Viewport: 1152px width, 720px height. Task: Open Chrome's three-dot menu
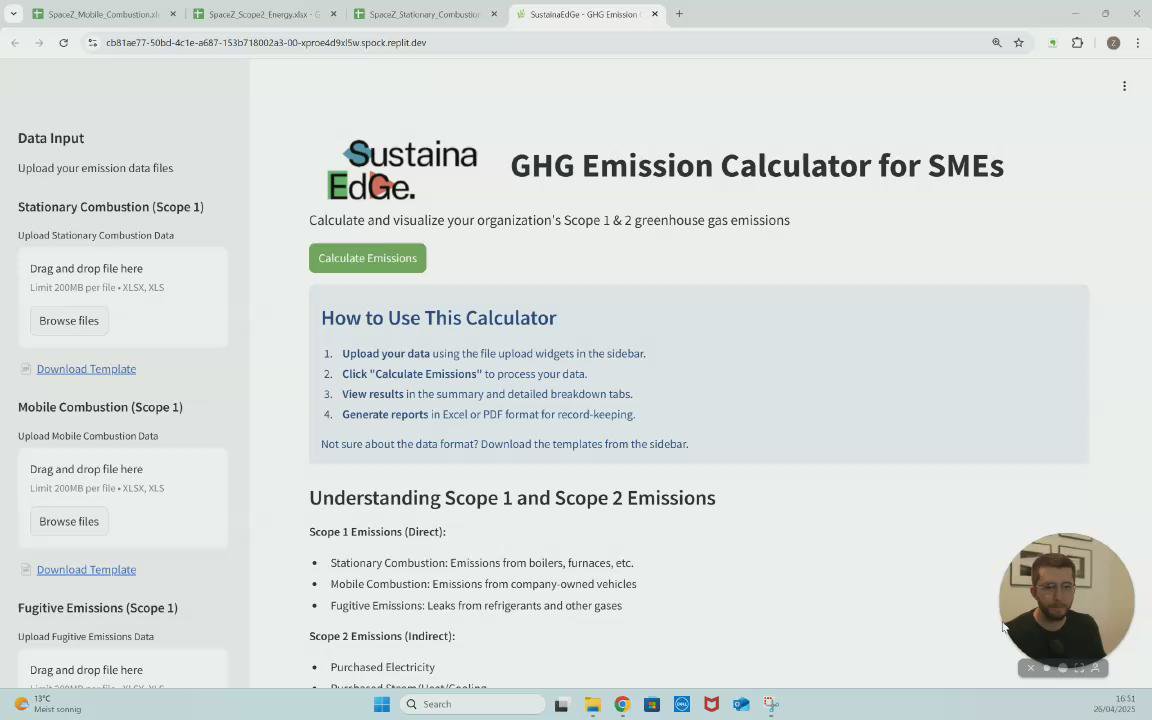(1137, 43)
